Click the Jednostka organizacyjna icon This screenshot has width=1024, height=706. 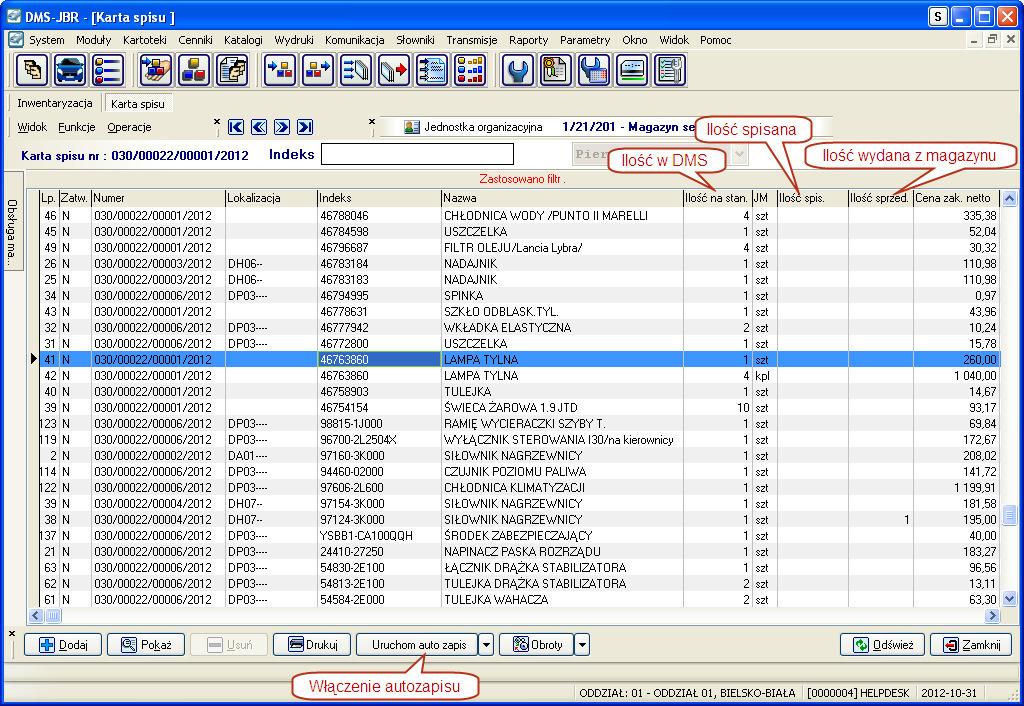click(411, 127)
